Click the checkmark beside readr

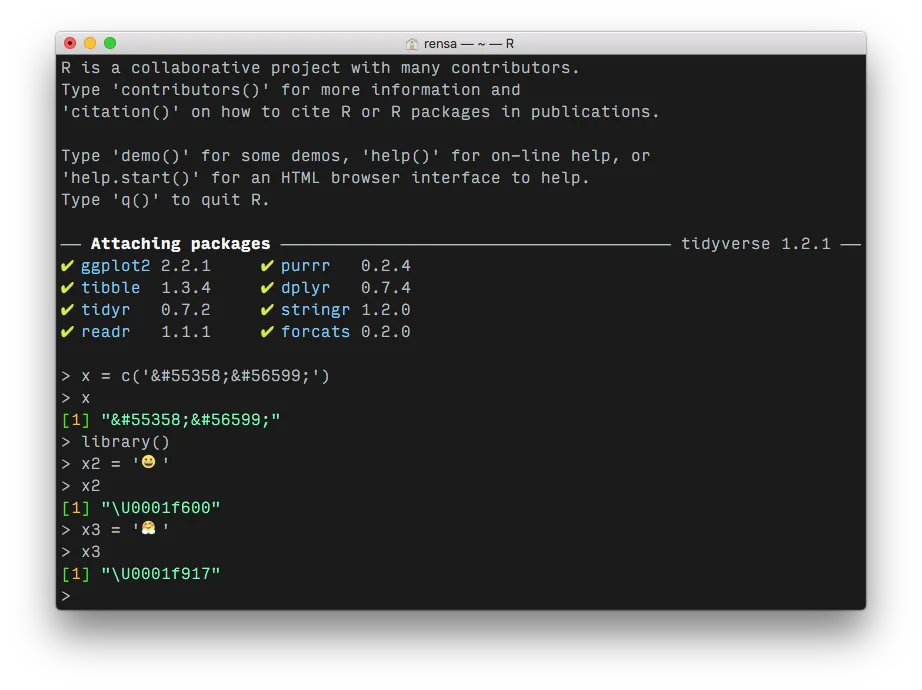pos(67,332)
